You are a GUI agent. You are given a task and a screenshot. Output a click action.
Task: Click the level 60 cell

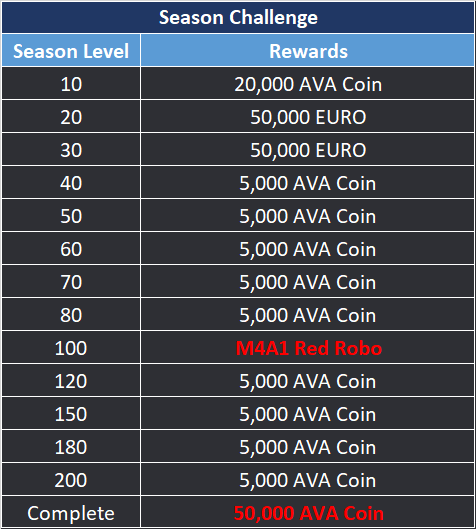tap(71, 248)
